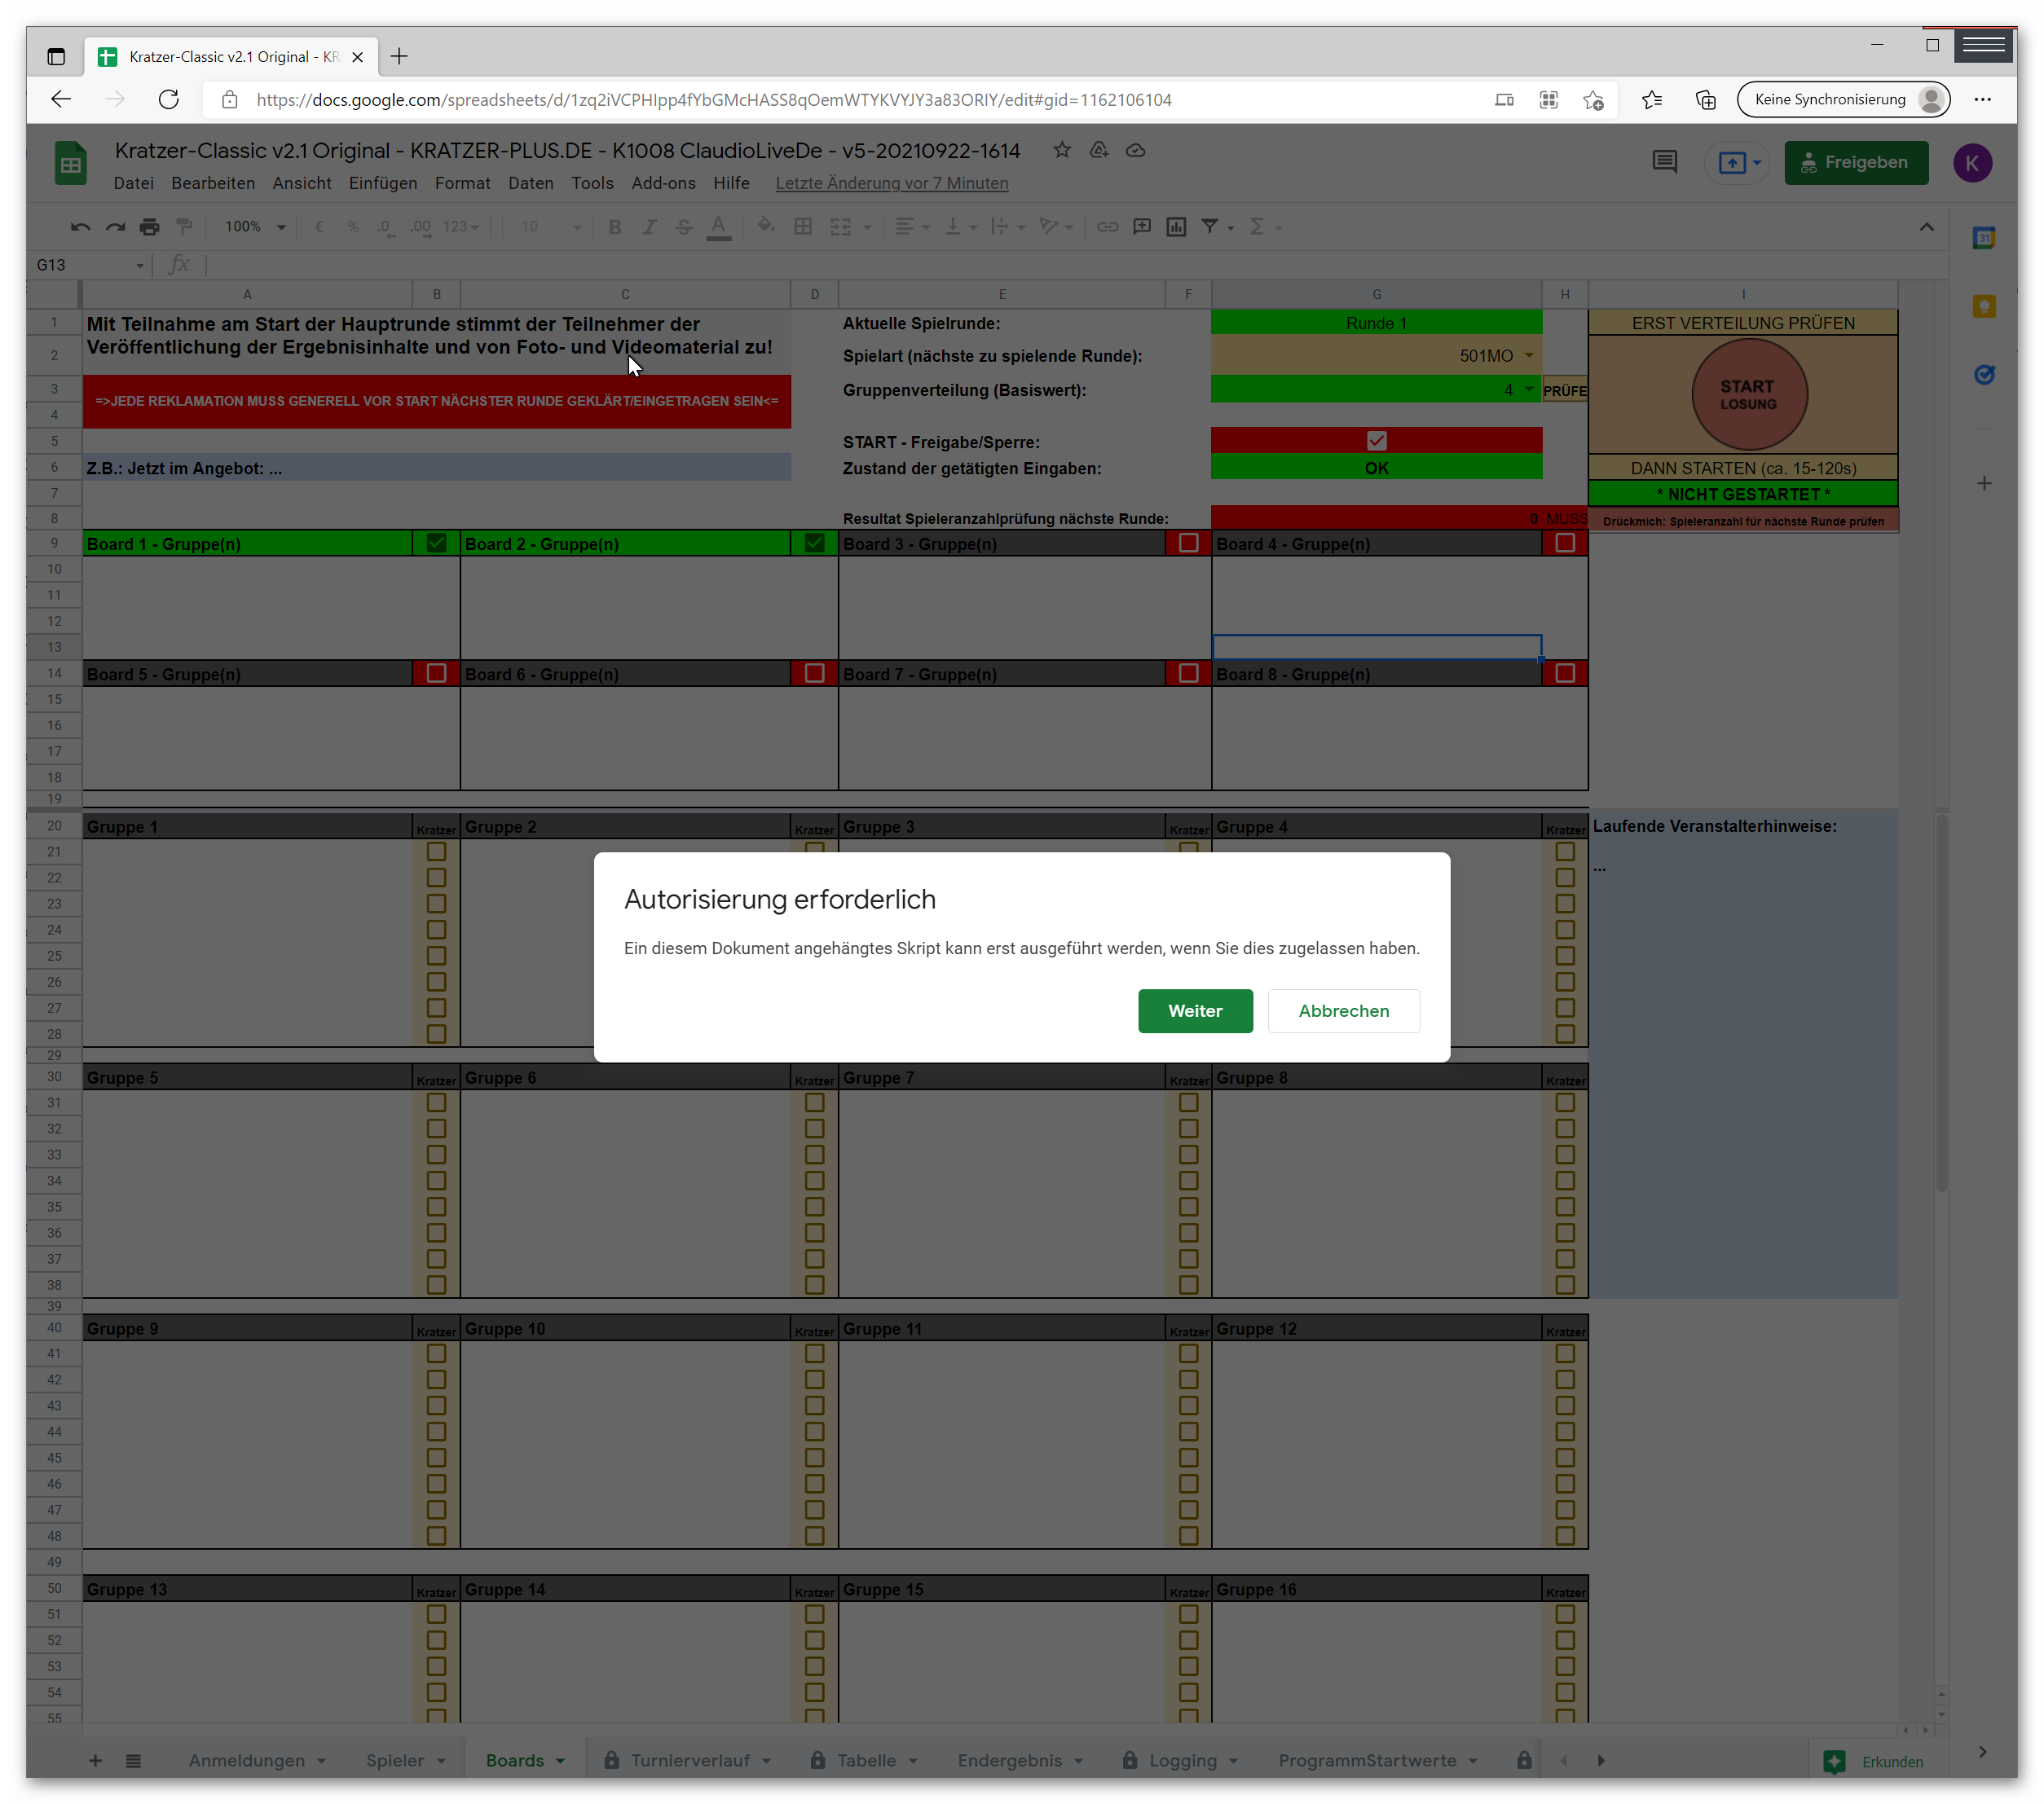The image size is (2044, 1804).
Task: Open comment history speech-bubble icon
Action: click(1664, 162)
